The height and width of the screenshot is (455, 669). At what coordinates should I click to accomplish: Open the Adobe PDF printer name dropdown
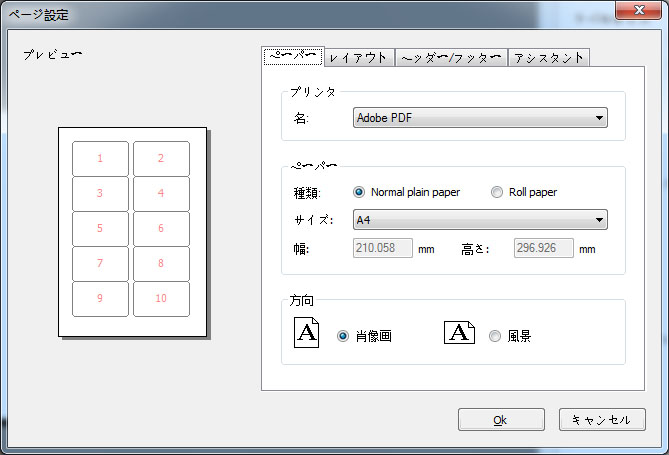coord(480,117)
